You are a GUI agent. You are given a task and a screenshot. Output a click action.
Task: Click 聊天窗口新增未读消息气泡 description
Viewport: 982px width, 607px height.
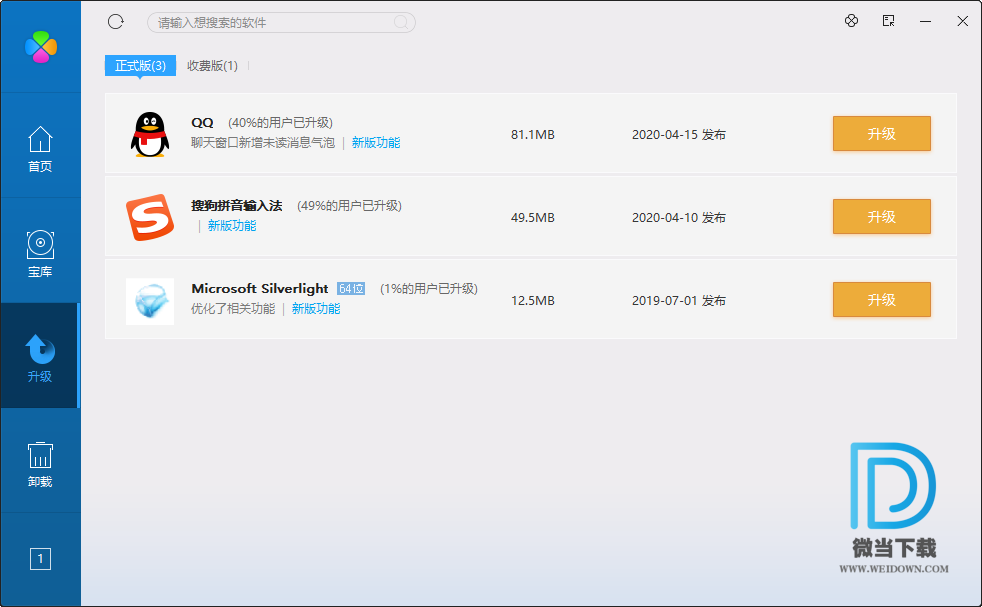263,143
